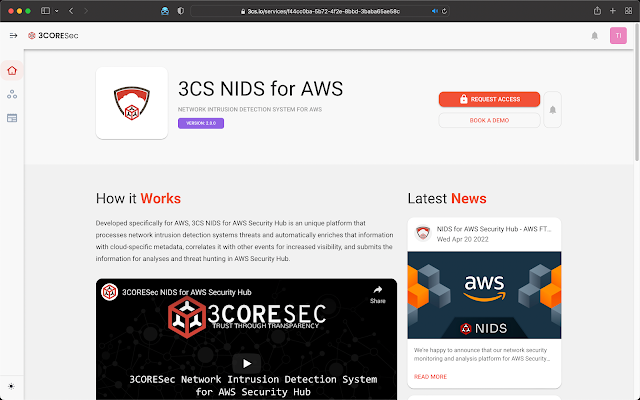Play the 3CORESec NIDS video
The height and width of the screenshot is (400, 640).
pyautogui.click(x=247, y=363)
